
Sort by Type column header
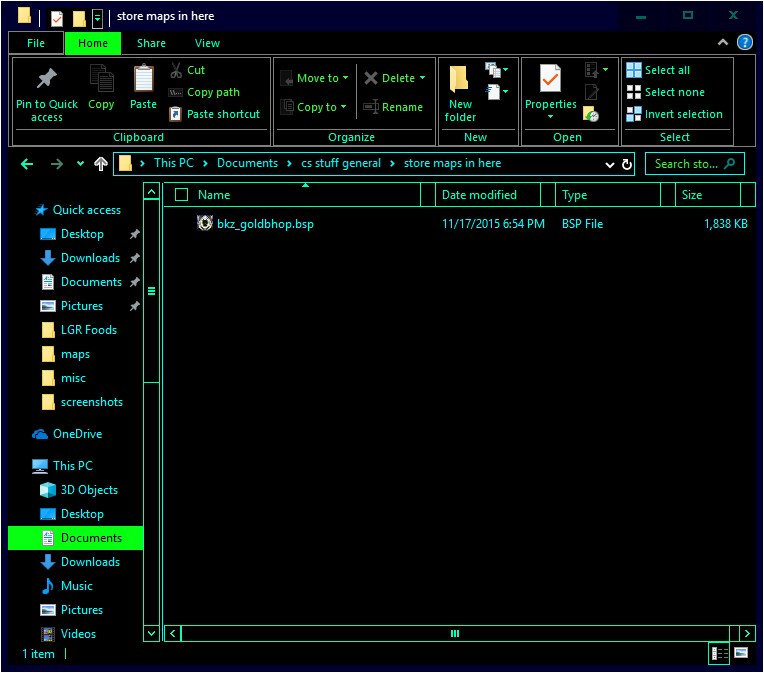click(608, 195)
